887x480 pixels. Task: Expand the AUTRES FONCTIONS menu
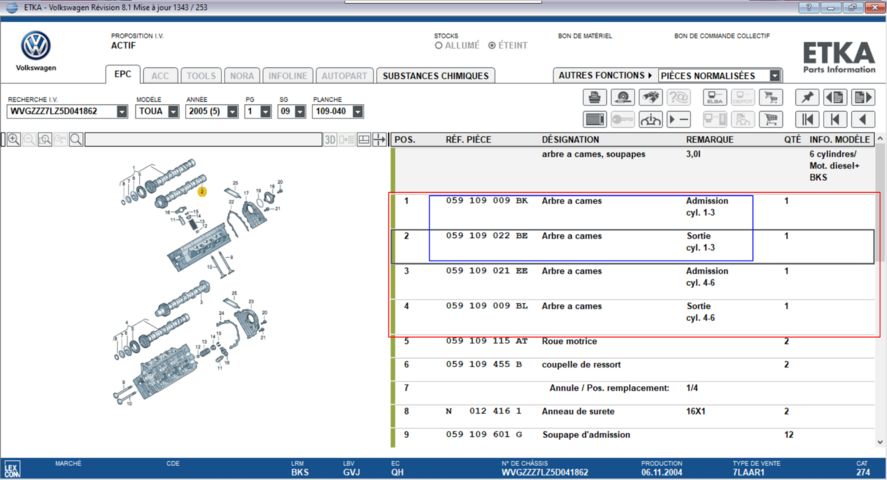[605, 76]
